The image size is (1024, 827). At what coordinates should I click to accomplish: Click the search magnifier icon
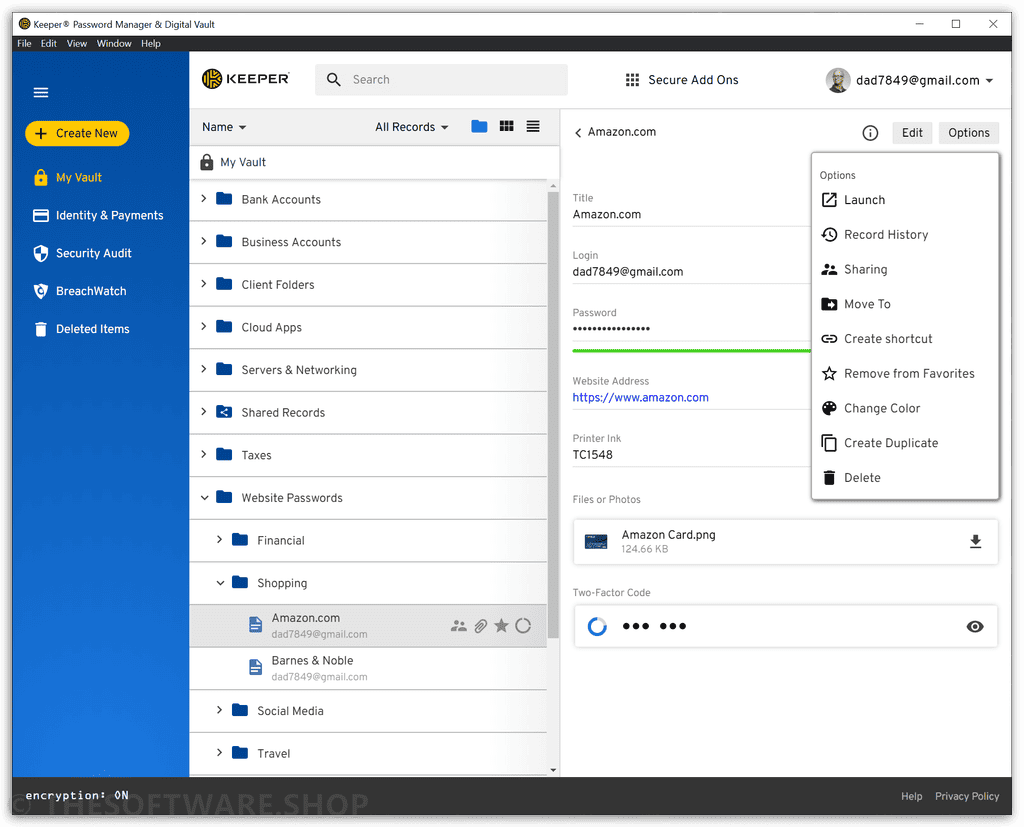tap(333, 80)
